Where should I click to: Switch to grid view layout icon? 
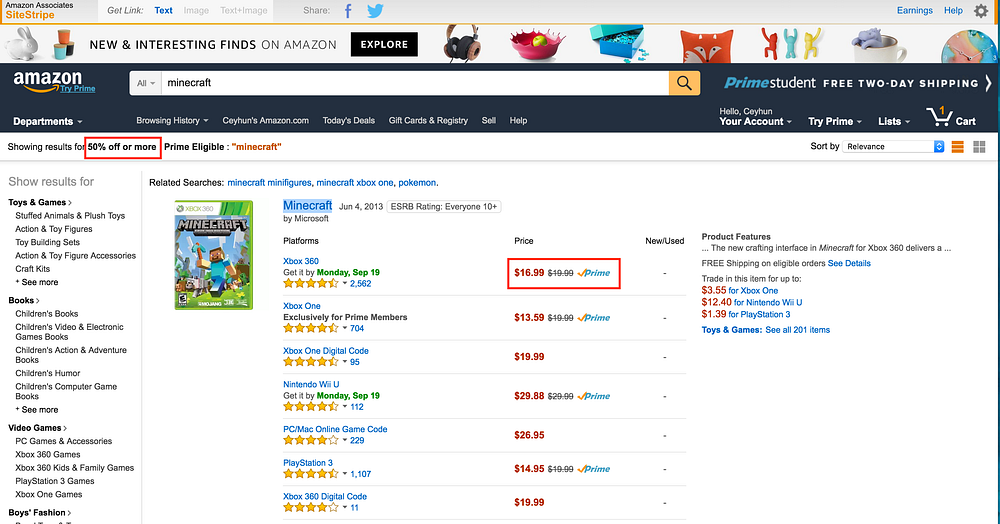click(980, 147)
